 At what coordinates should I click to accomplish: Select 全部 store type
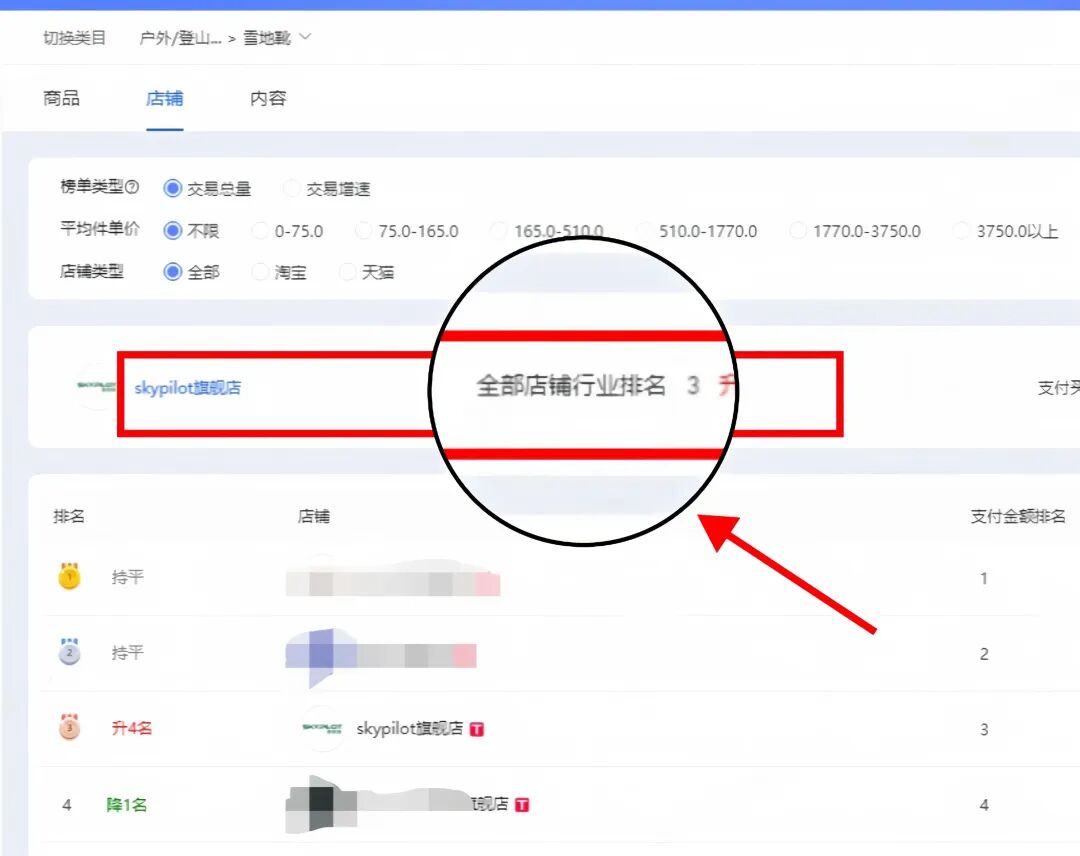tap(172, 272)
